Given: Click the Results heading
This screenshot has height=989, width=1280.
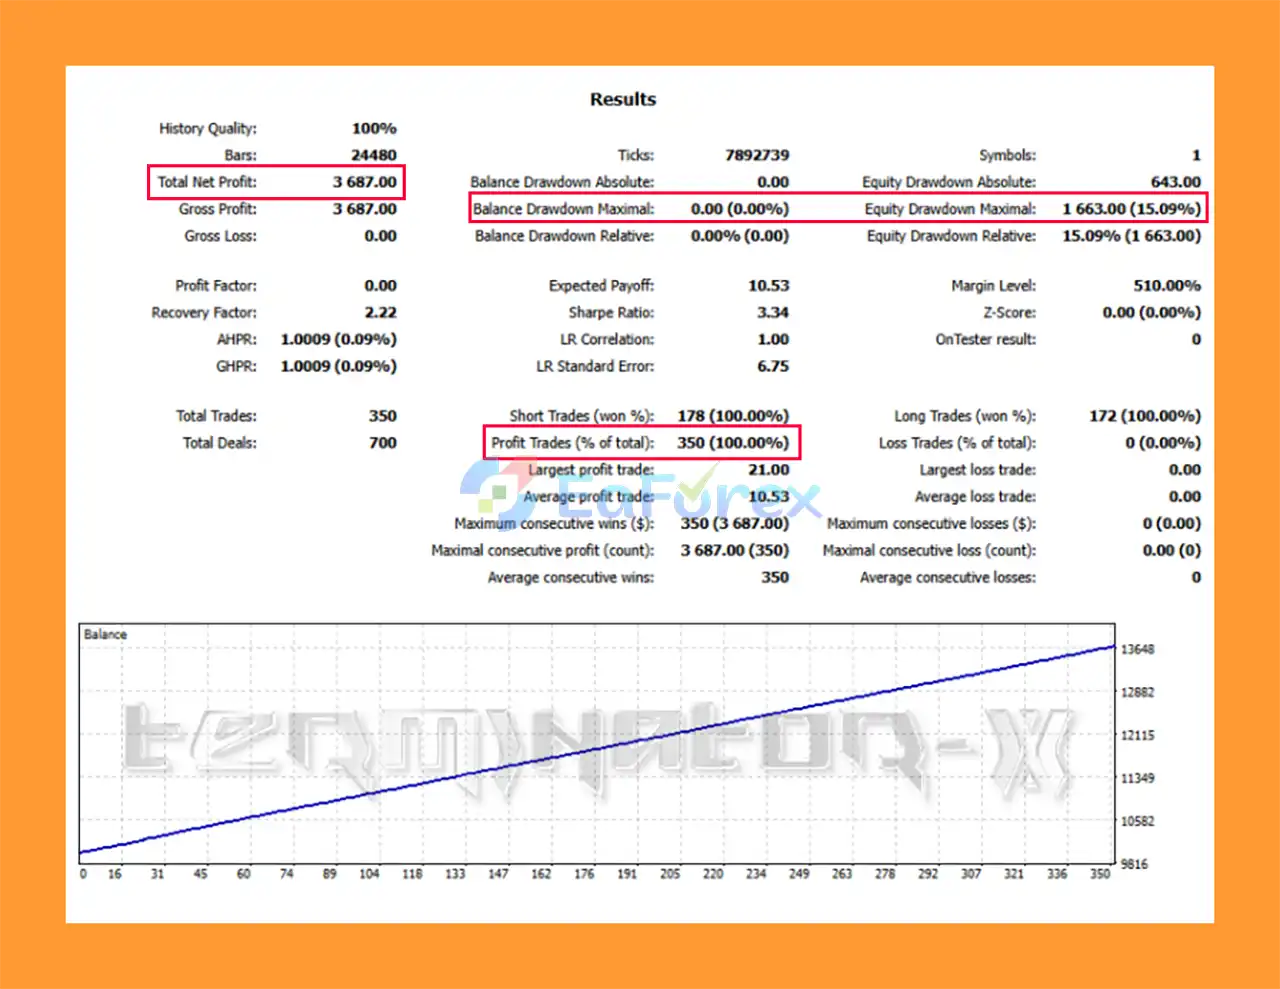Looking at the screenshot, I should tap(622, 99).
